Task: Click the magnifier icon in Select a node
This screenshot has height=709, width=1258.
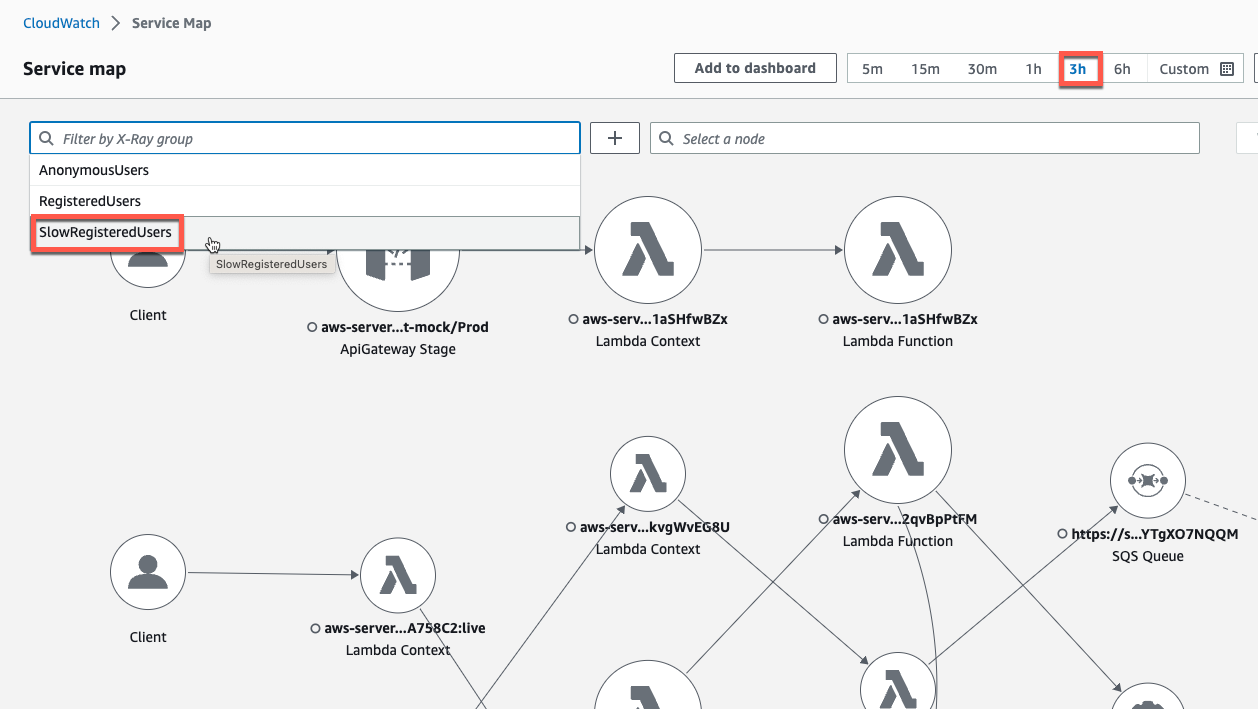Action: pyautogui.click(x=667, y=139)
